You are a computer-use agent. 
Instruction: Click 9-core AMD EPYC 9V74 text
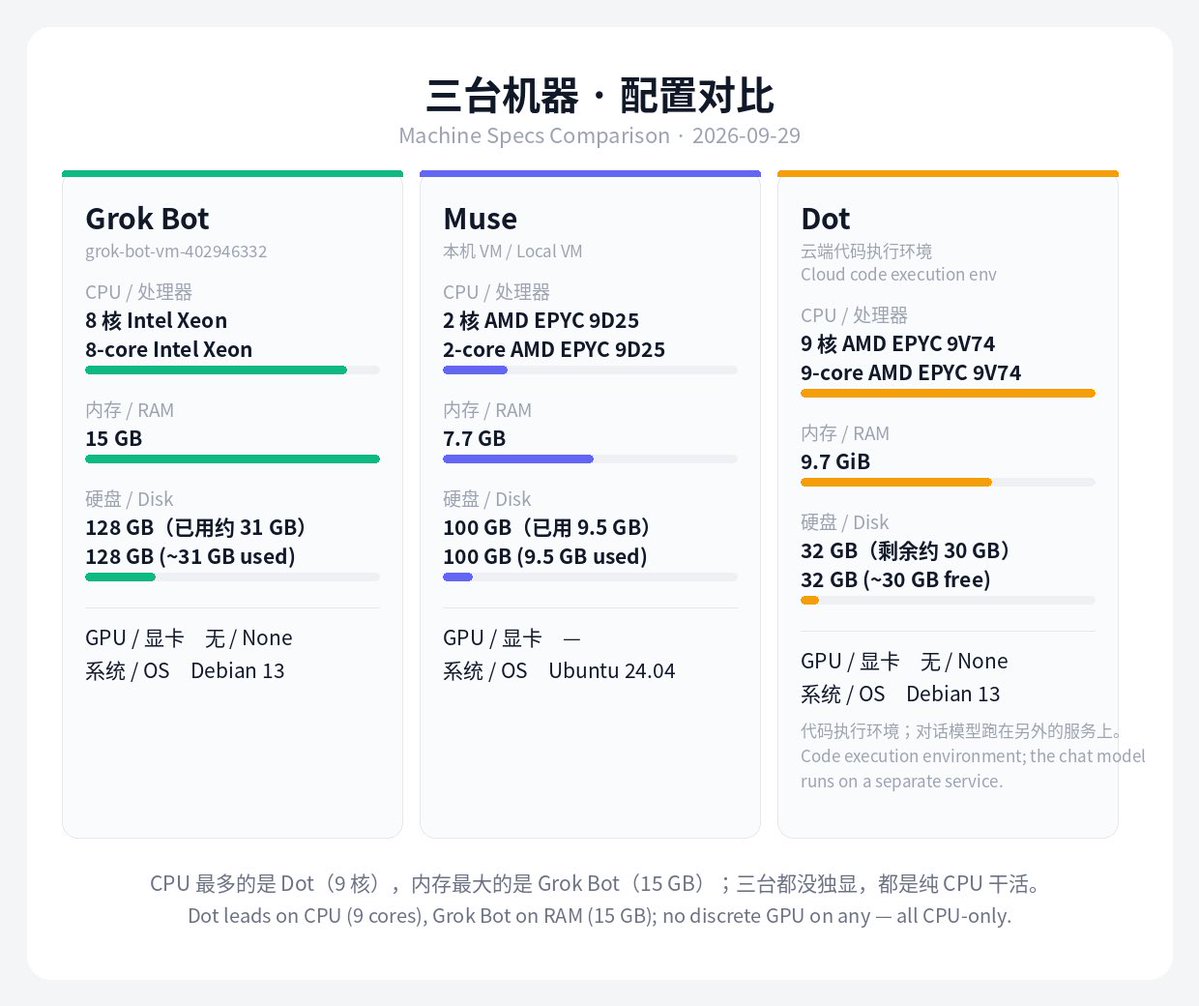pyautogui.click(x=911, y=373)
